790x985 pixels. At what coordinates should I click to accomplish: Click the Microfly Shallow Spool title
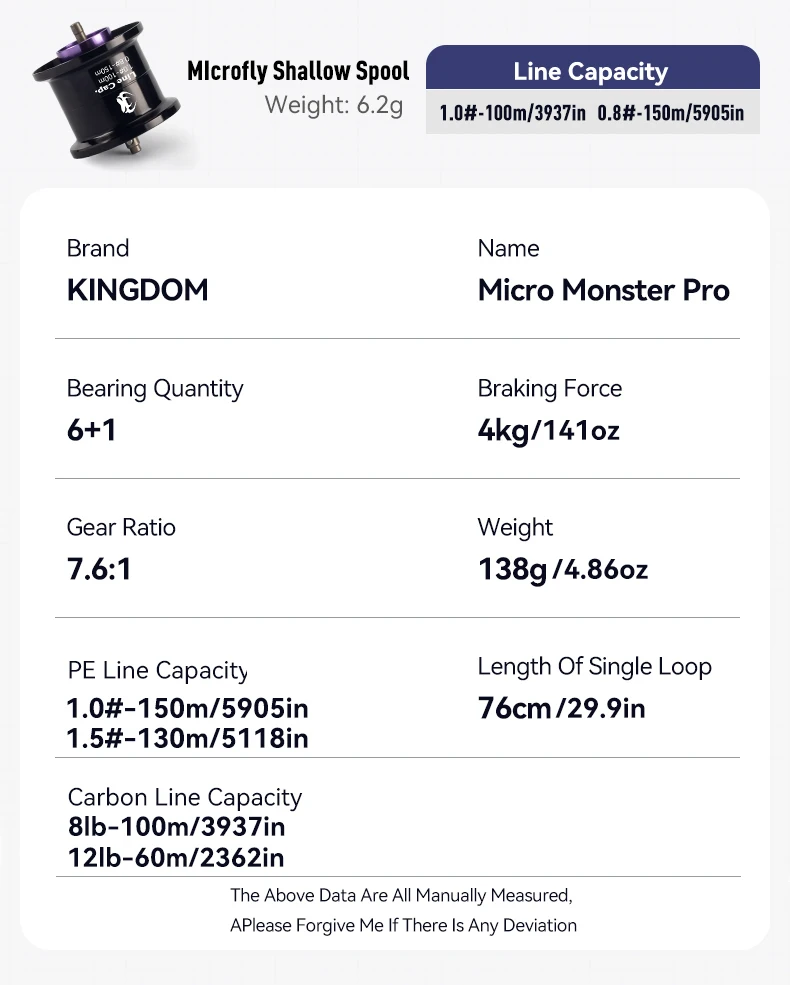coord(298,71)
